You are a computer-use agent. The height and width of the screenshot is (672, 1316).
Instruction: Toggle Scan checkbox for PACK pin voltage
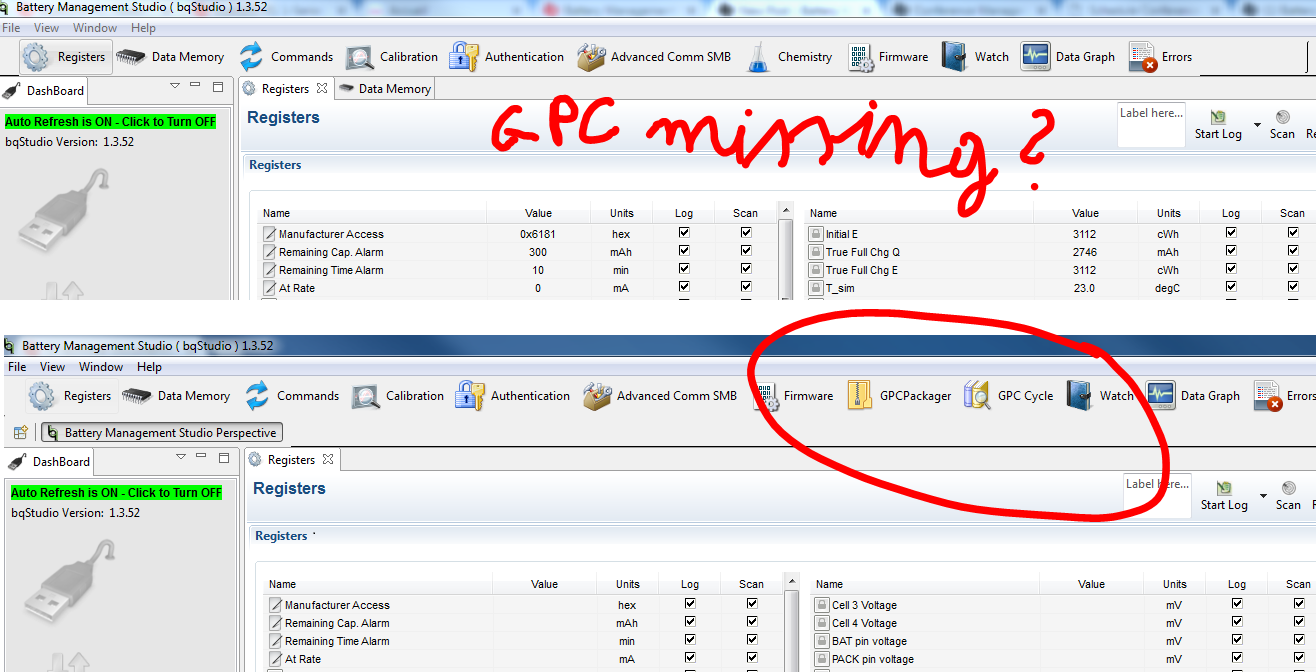point(1299,659)
